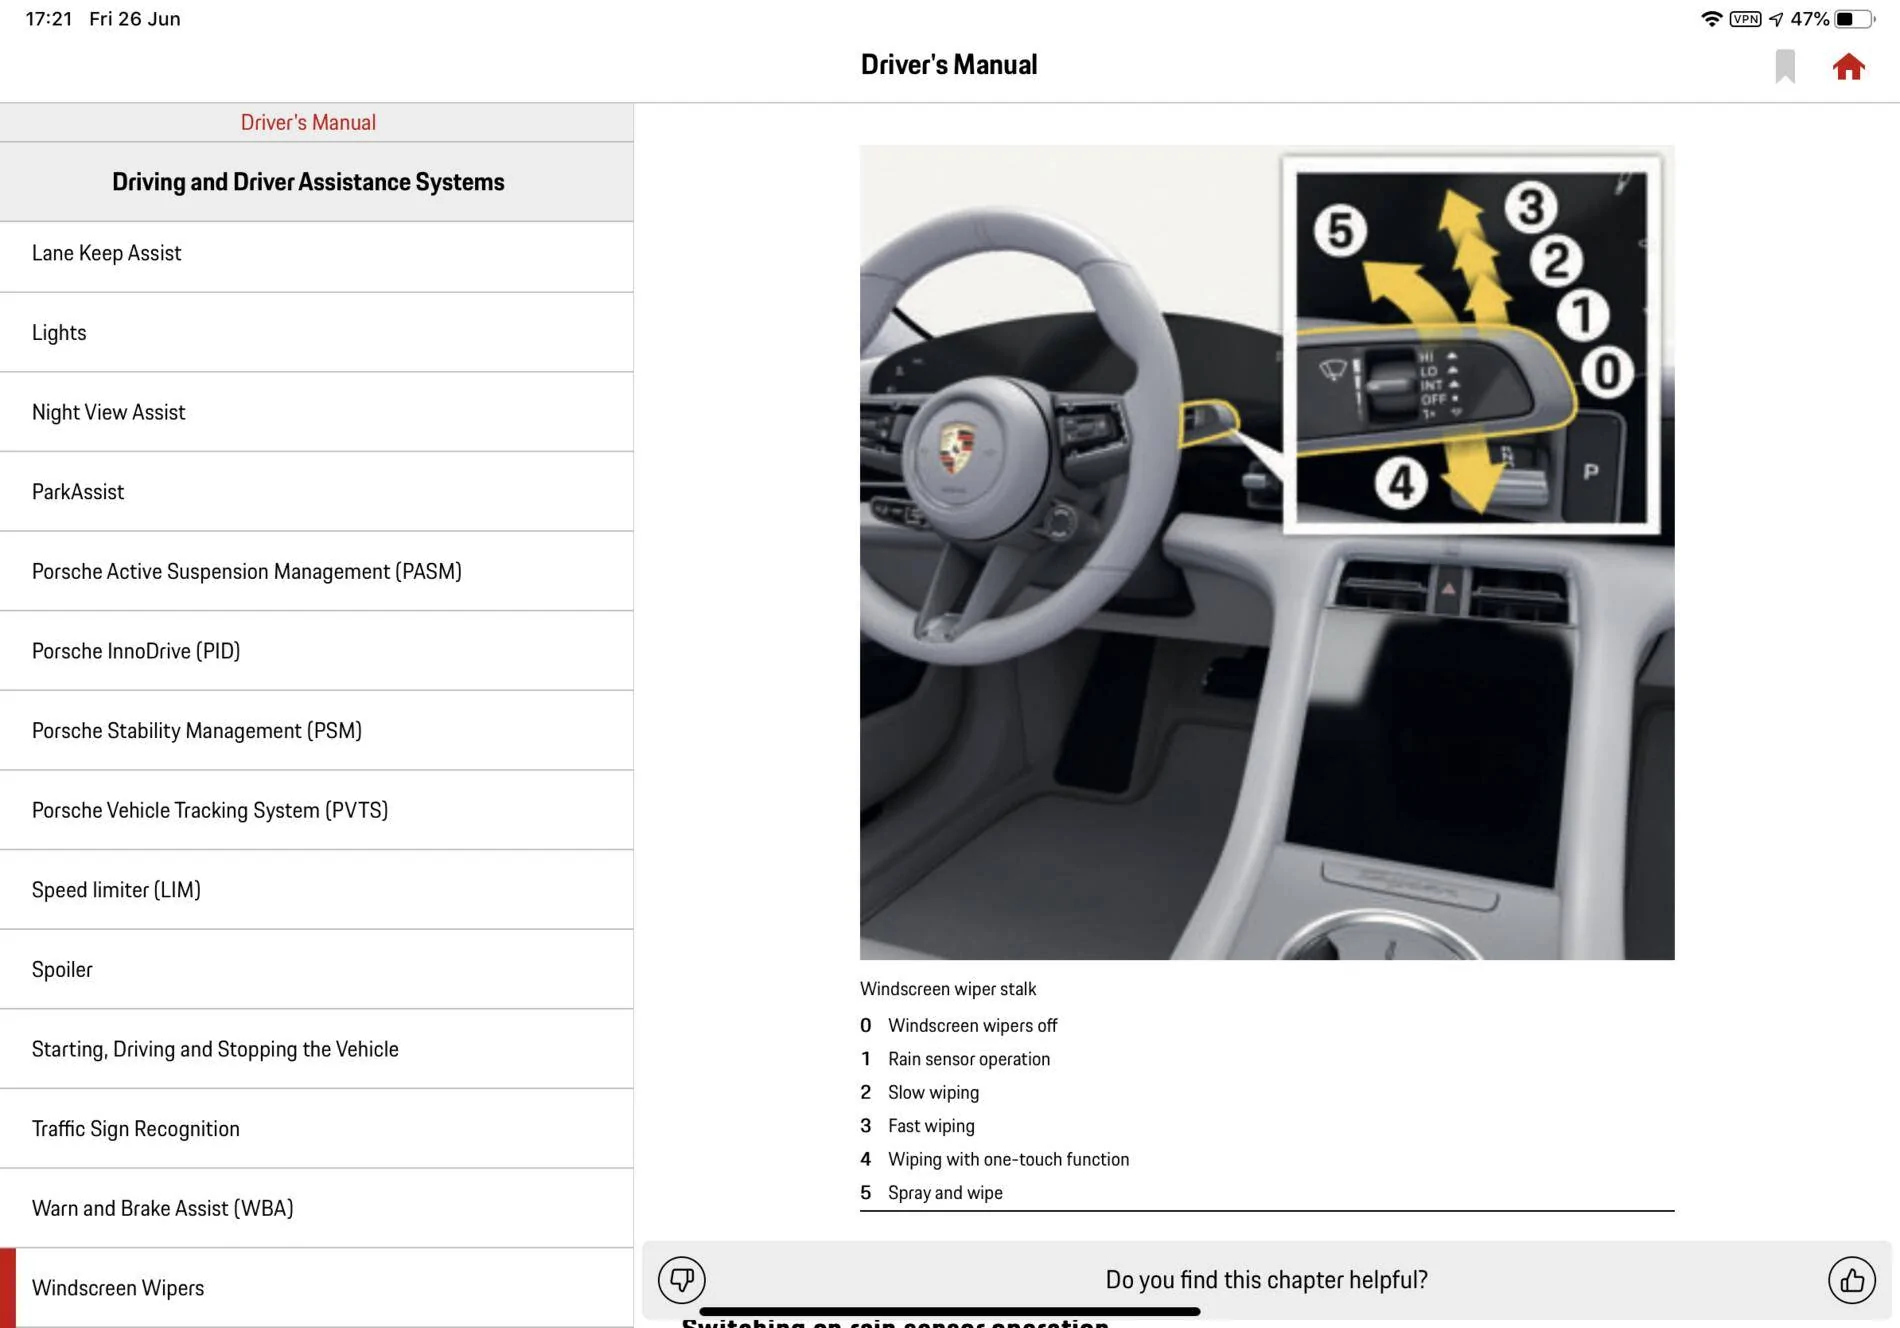Tap legend entry 'Windscreen wipers off'
This screenshot has height=1328, width=1900.
972,1026
